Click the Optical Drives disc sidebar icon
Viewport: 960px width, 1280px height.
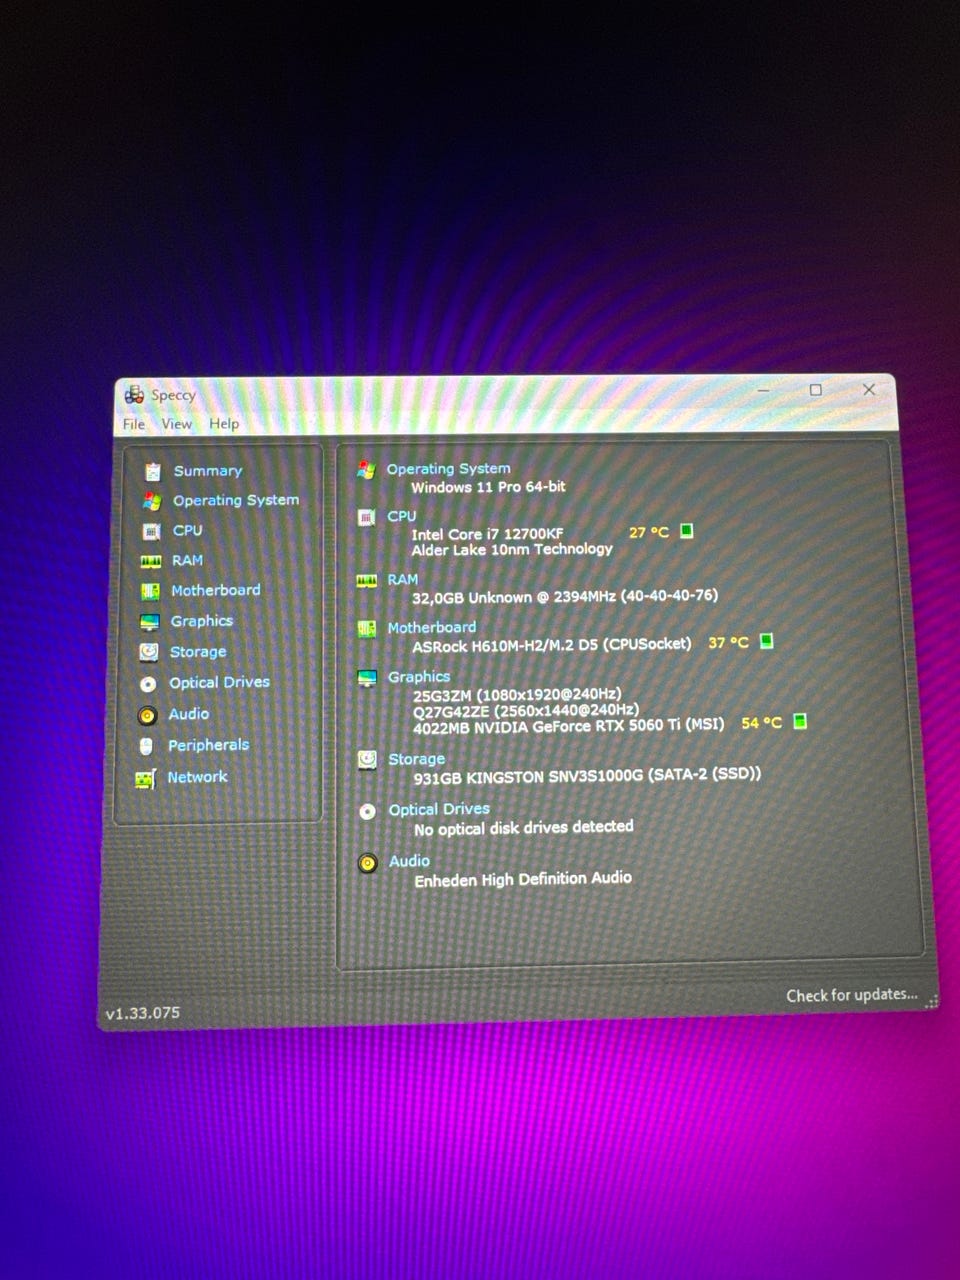[x=148, y=684]
